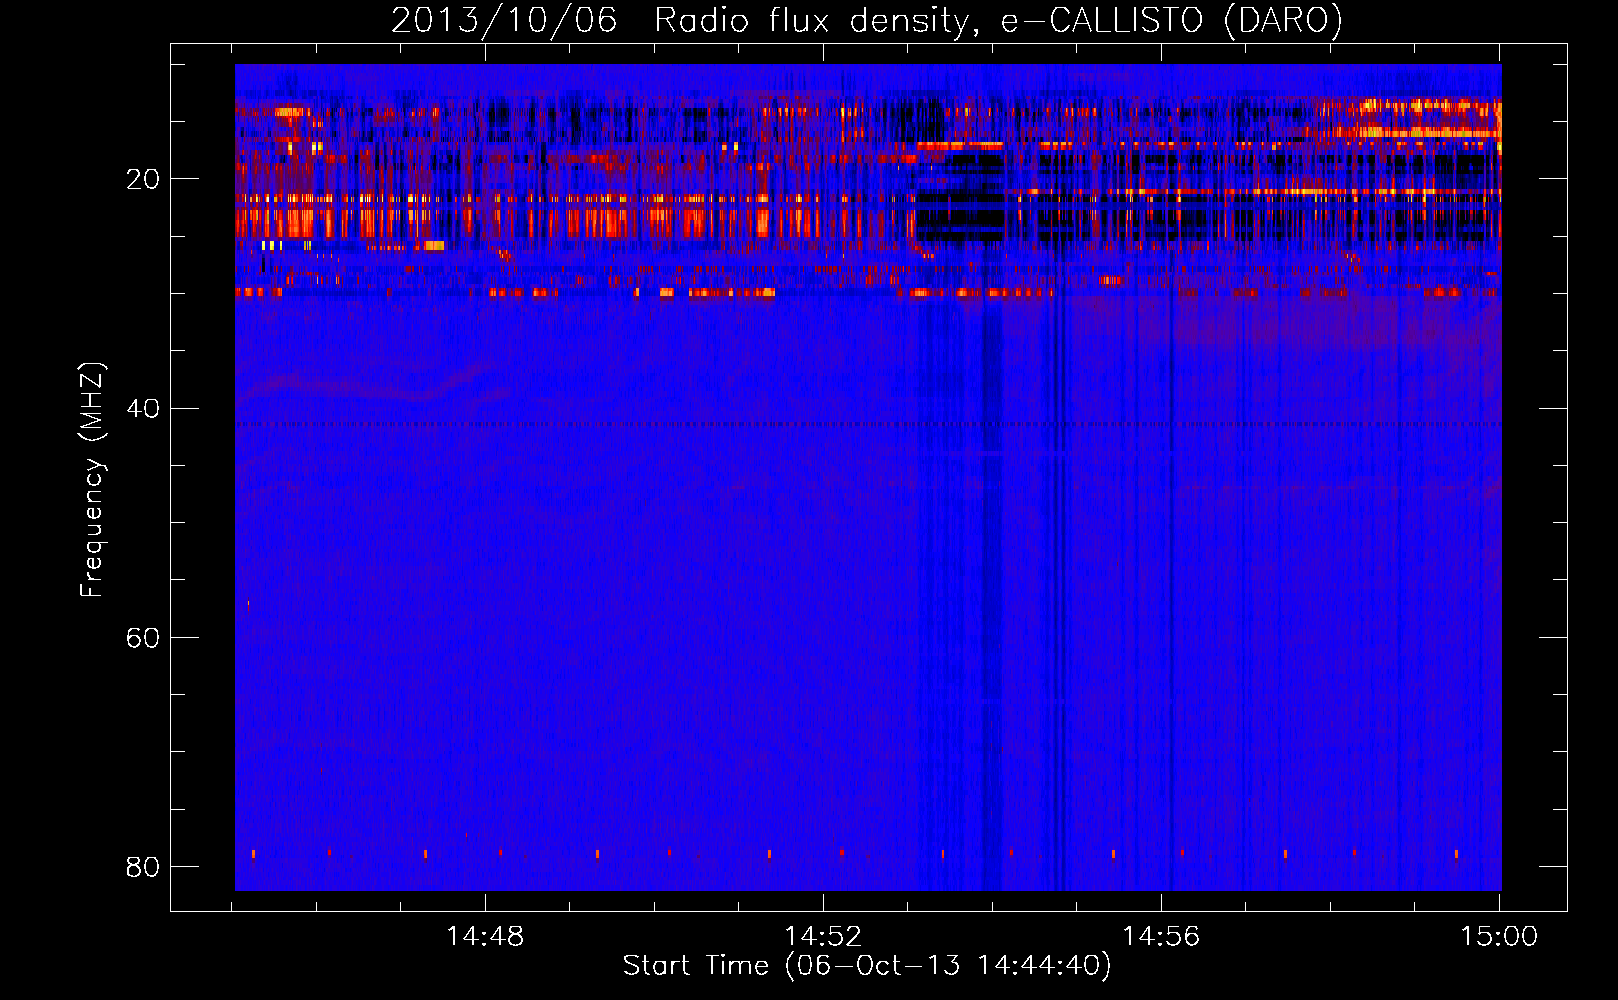
Task: Click the 'Frequency (MHZ)' axis label
Action: coord(92,481)
